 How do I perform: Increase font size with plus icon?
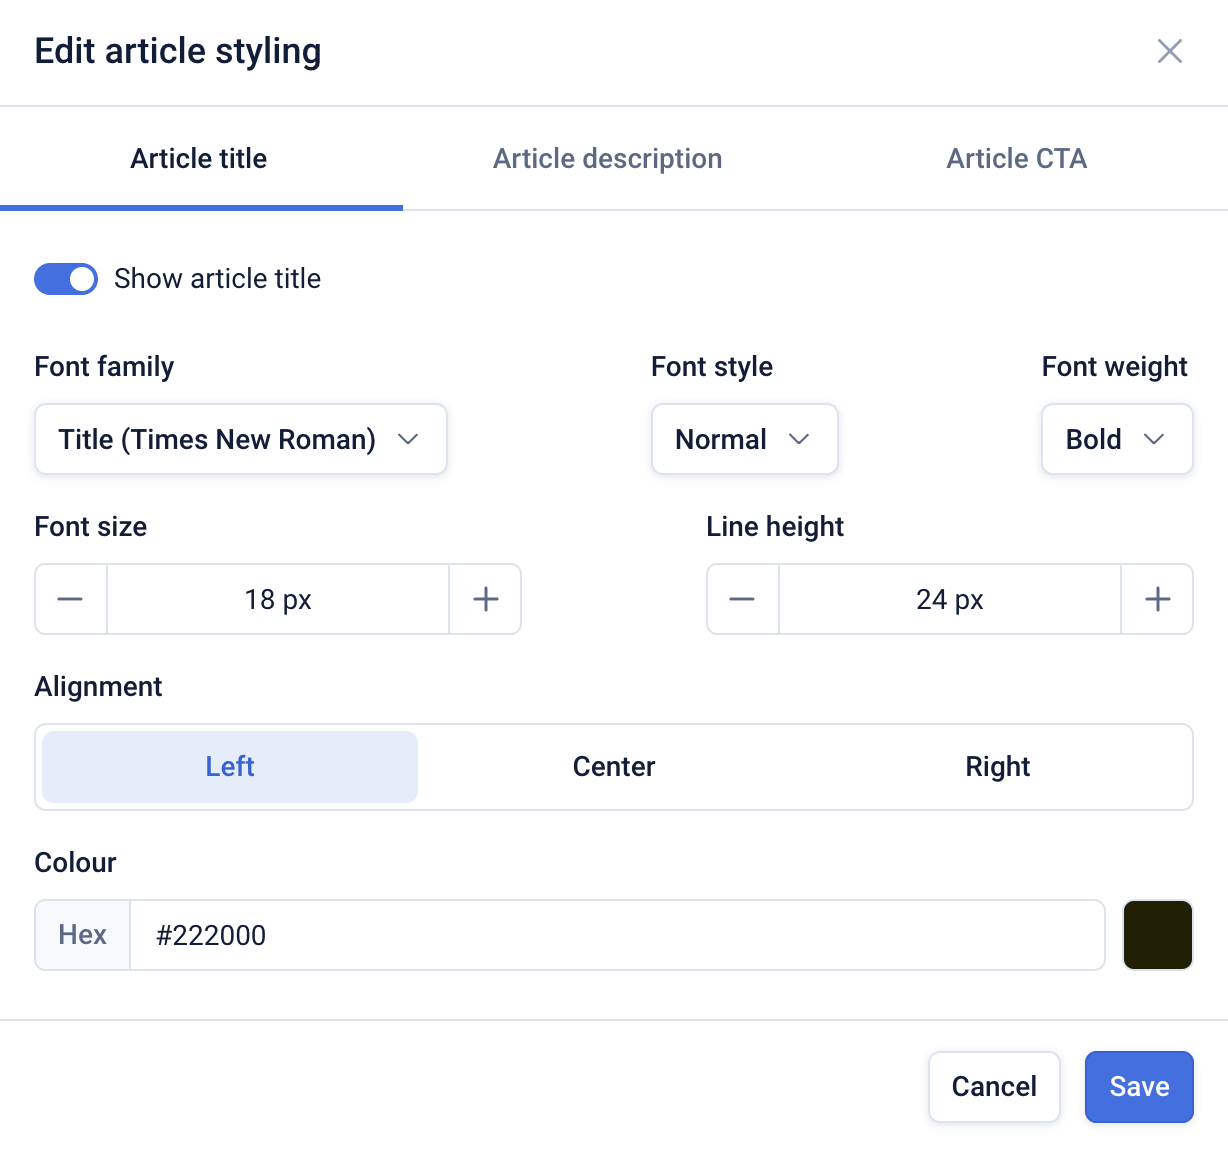pyautogui.click(x=485, y=599)
